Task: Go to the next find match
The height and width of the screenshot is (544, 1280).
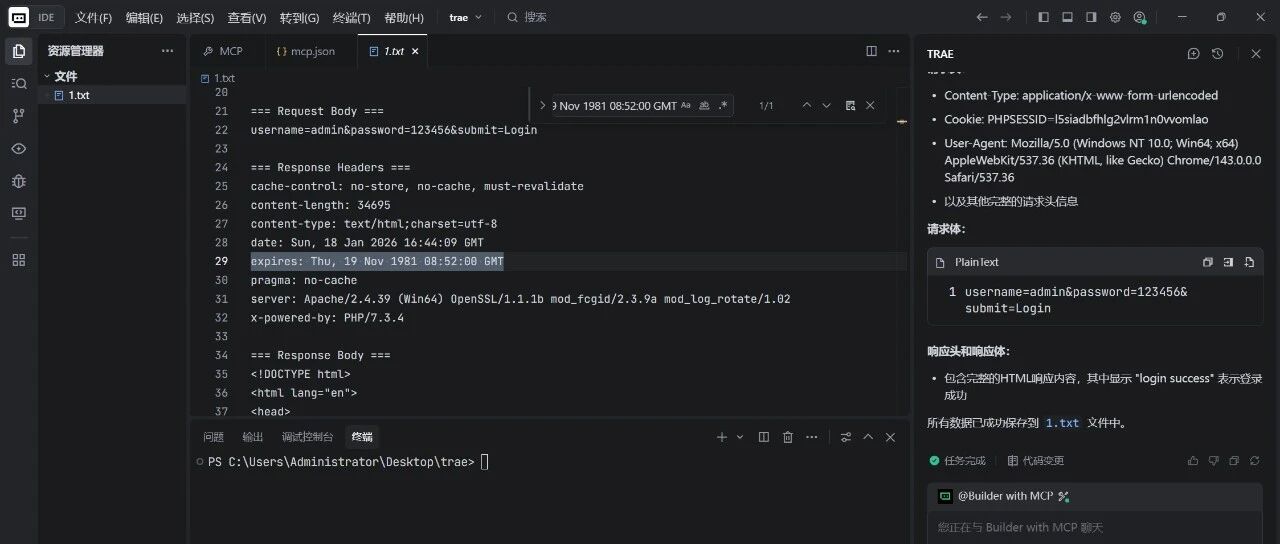Action: (x=827, y=105)
